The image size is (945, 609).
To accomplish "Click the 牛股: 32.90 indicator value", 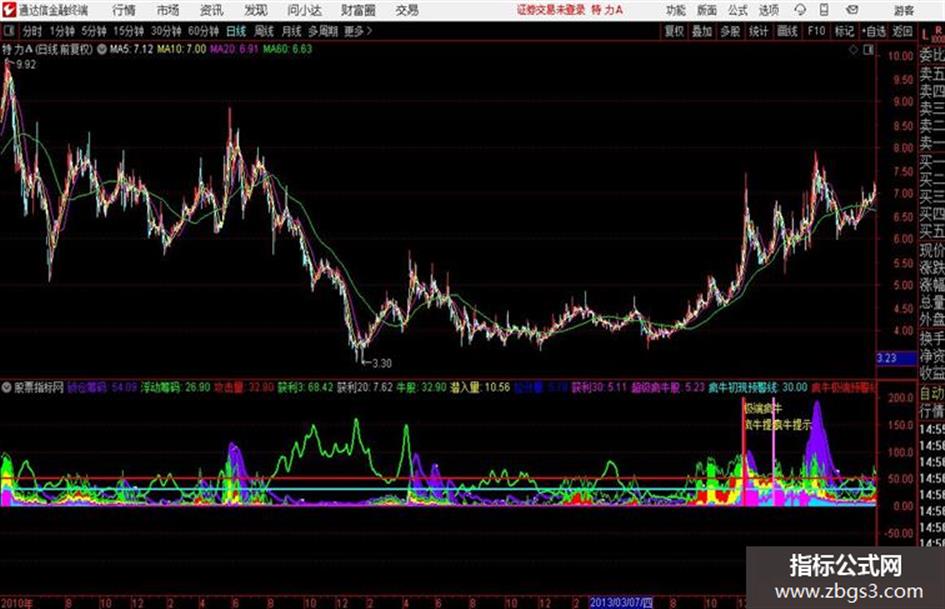I will pos(421,387).
